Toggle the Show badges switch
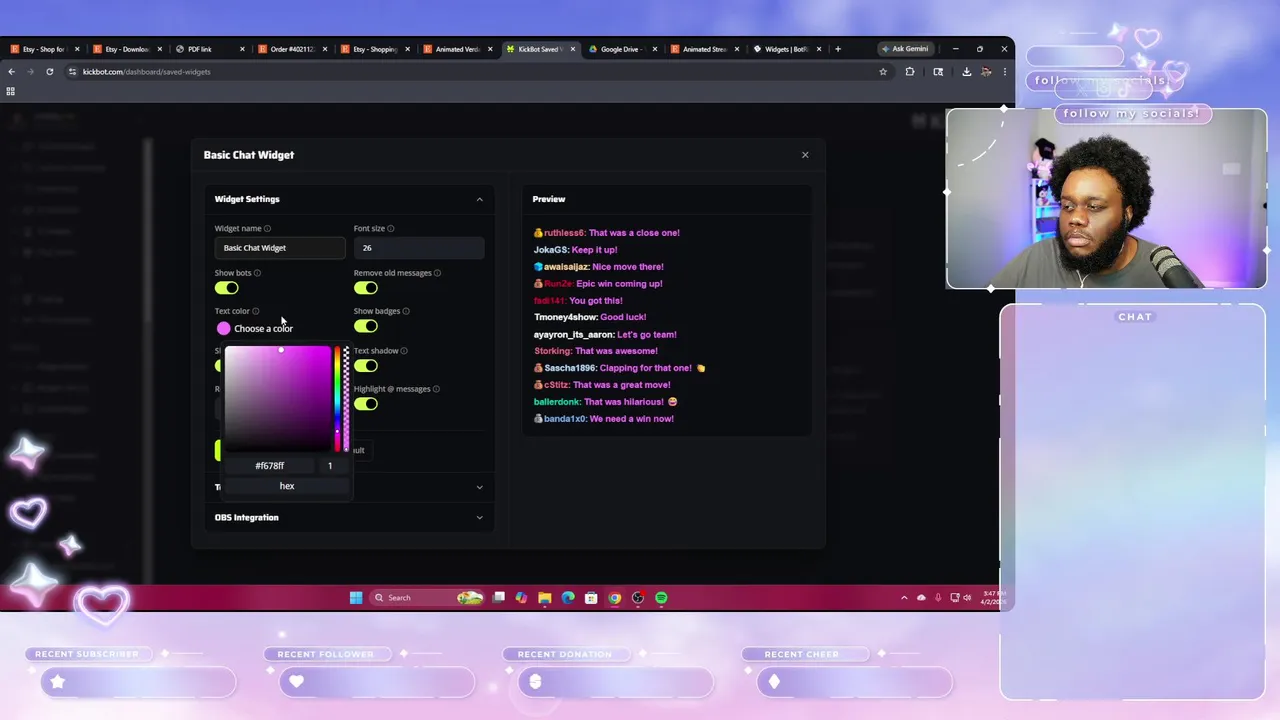Viewport: 1280px width, 720px height. 366,326
